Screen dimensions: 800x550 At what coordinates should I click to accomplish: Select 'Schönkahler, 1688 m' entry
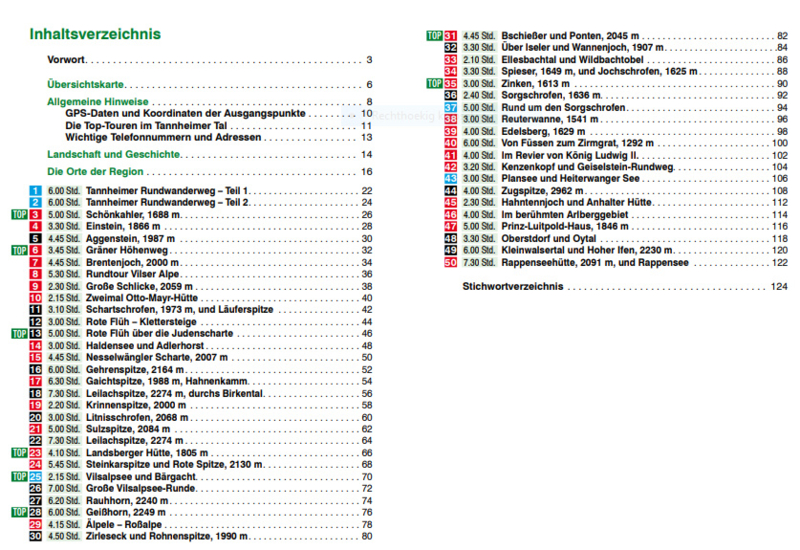click(133, 214)
